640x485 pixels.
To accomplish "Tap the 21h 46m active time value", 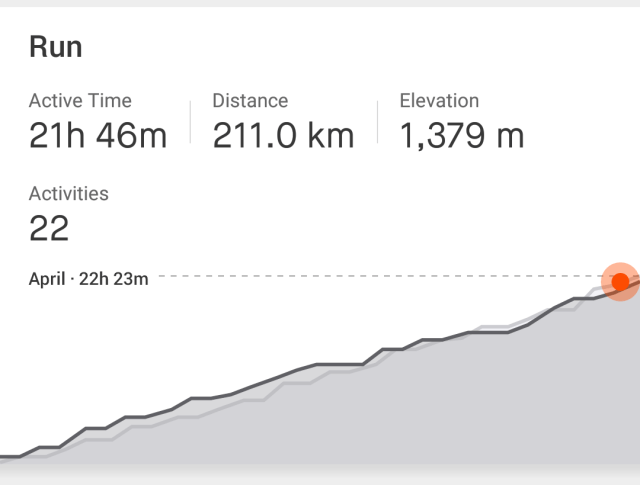I will tap(97, 135).
